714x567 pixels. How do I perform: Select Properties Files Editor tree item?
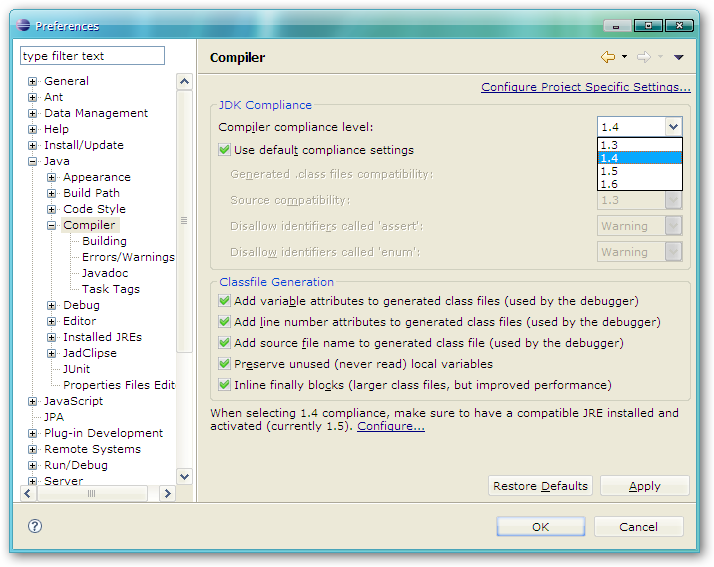pos(119,385)
